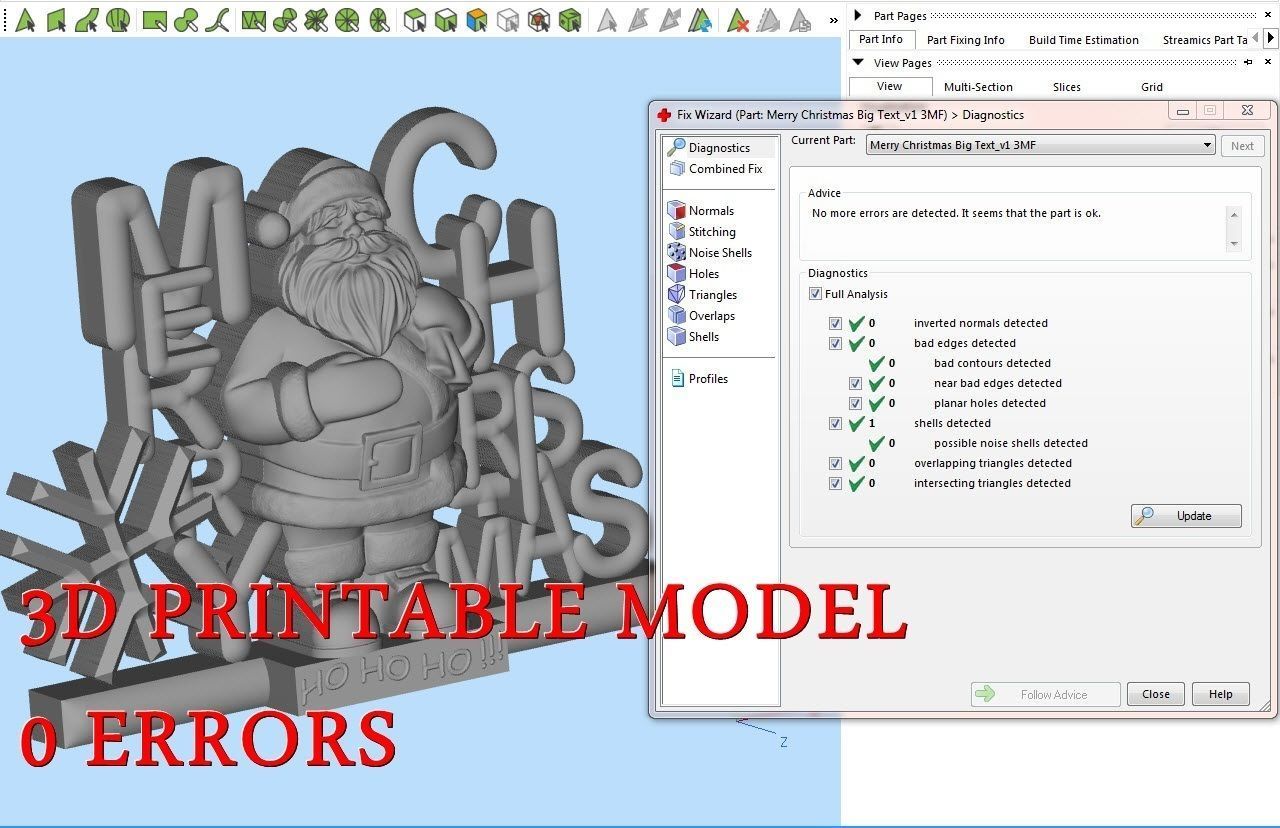Click the Next button beside Current Part

1242,146
